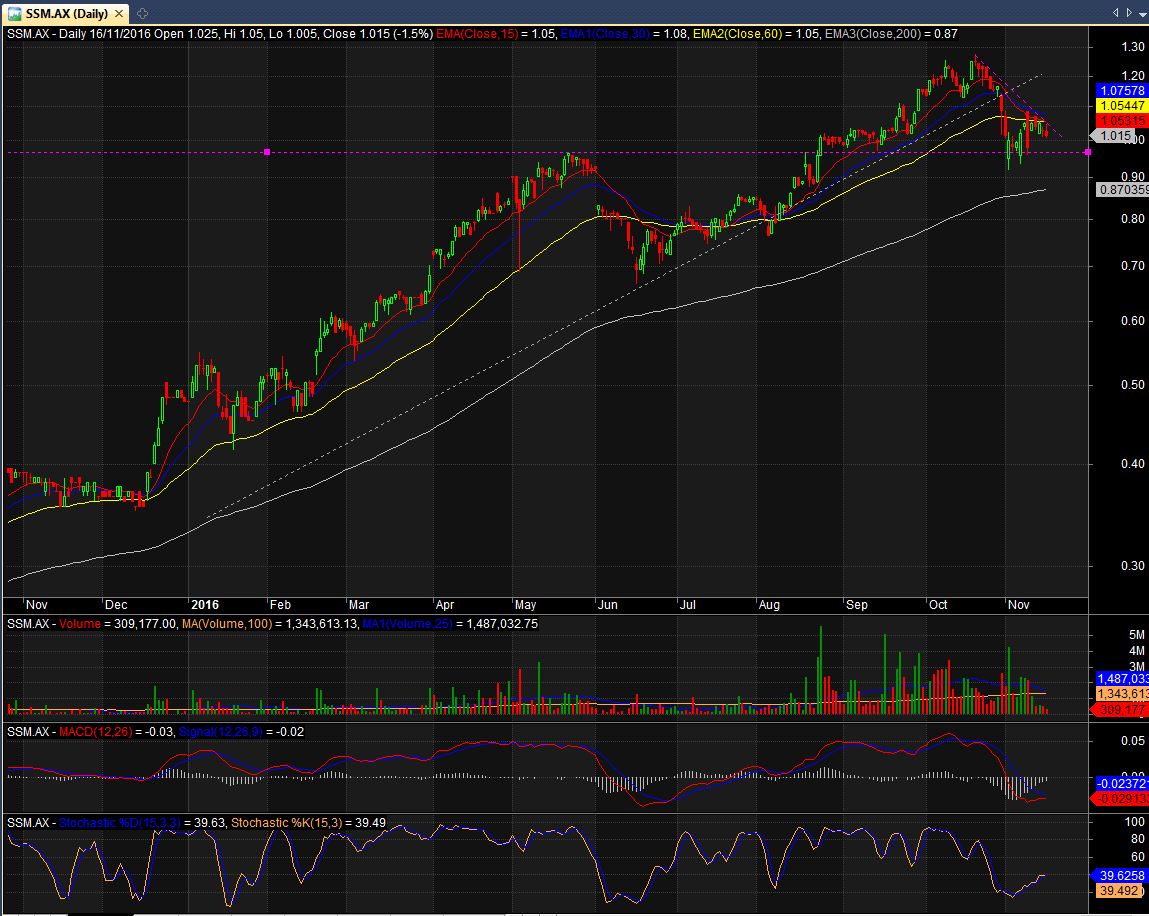Click the Signal(12,26,9) label
Viewport: 1149px width, 916px height.
220,731
